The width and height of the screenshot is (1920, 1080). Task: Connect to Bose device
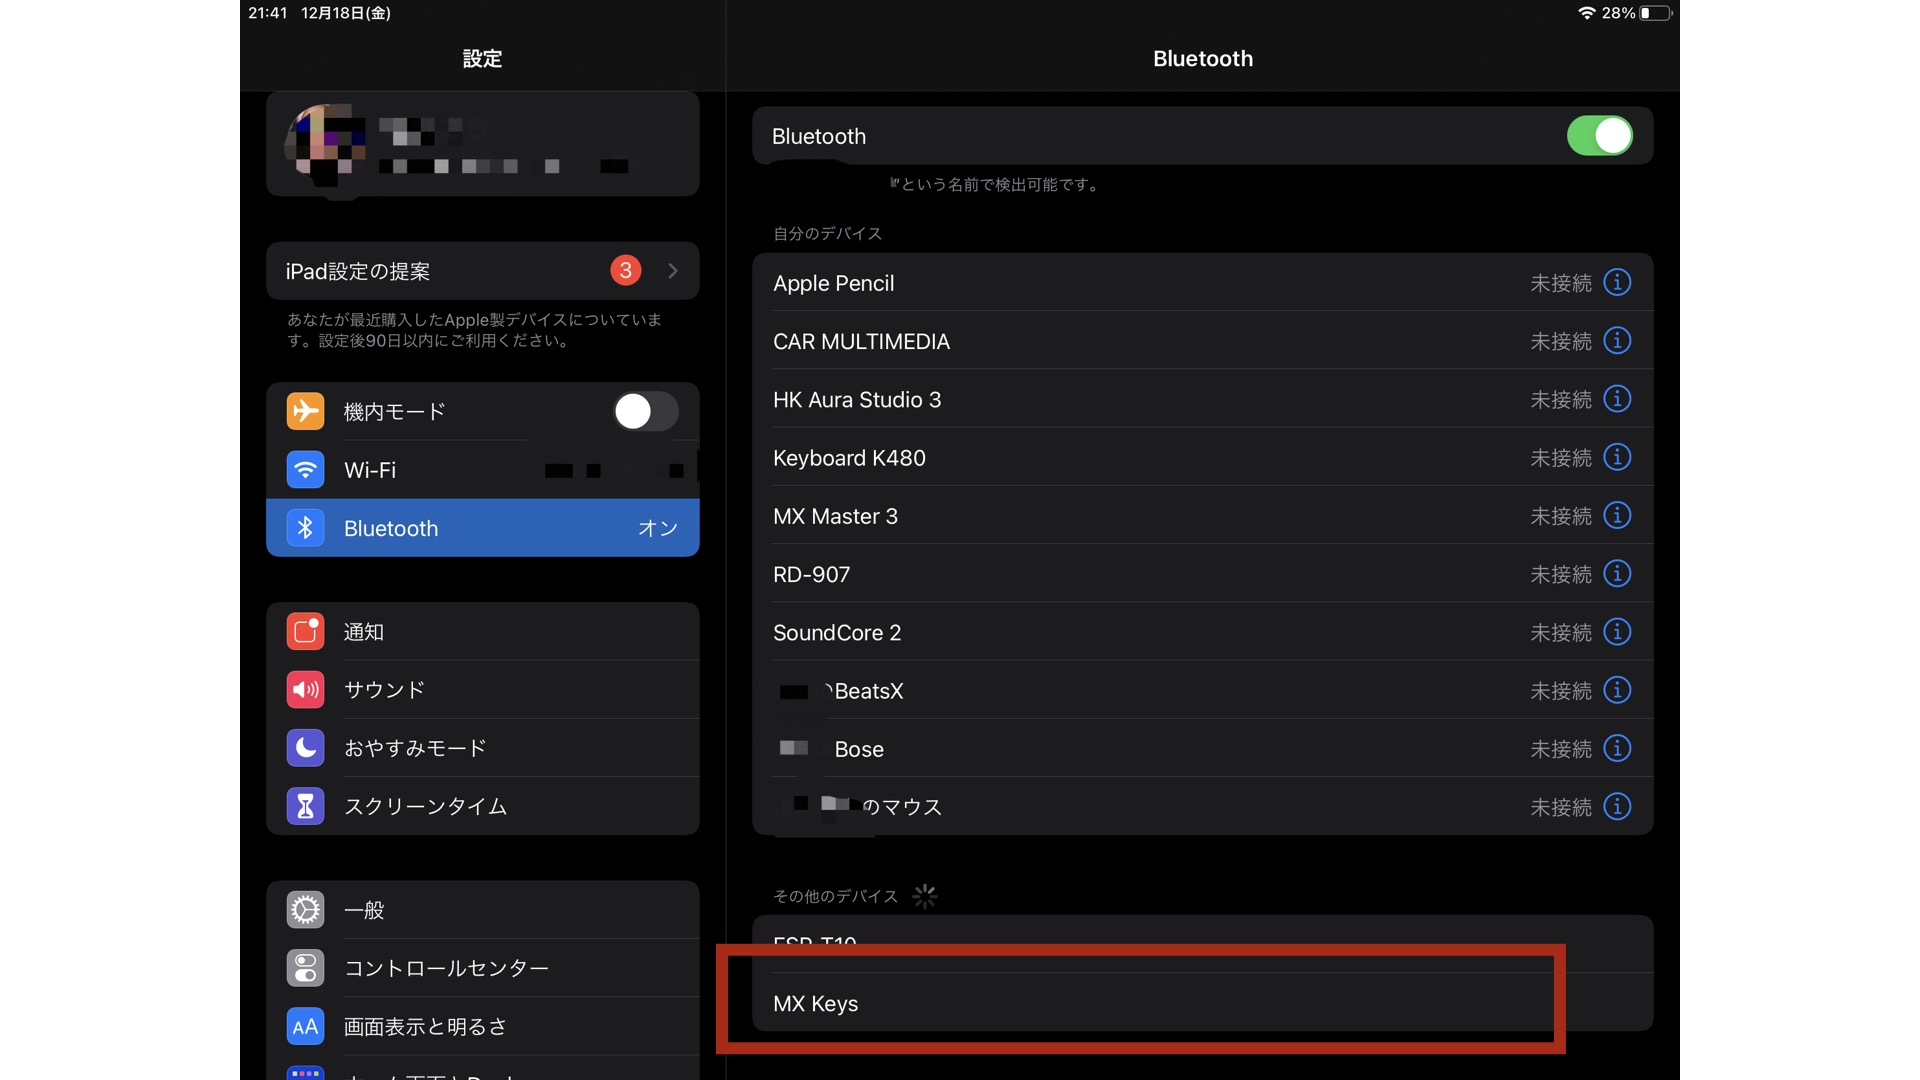click(x=1203, y=748)
